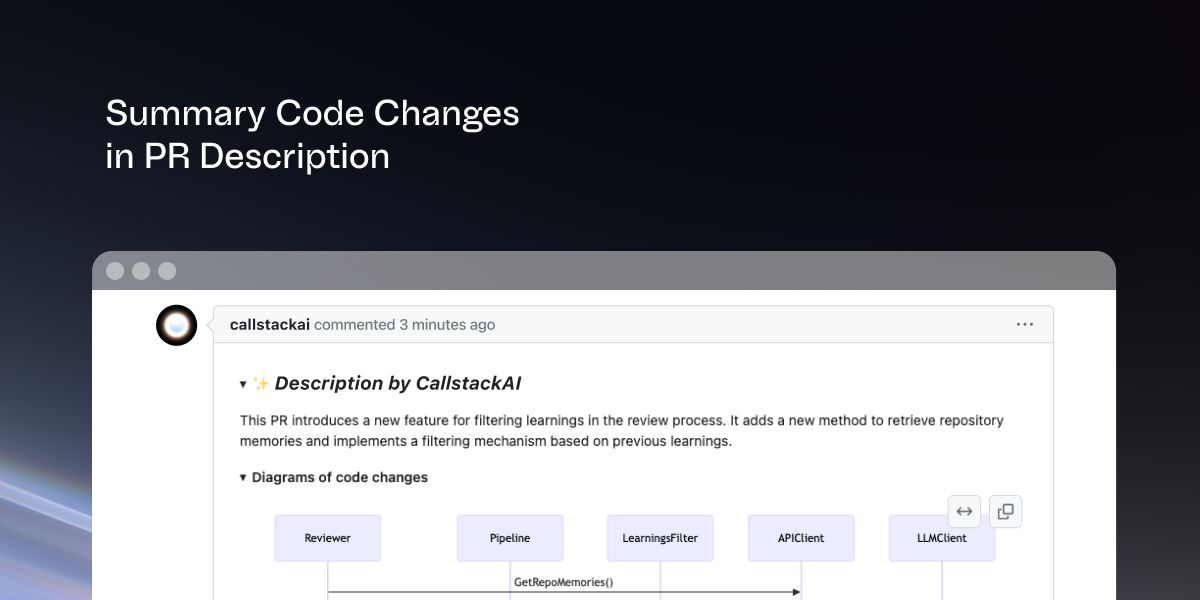This screenshot has width=1200, height=600.
Task: Open the callstackai profile link
Action: [x=270, y=324]
